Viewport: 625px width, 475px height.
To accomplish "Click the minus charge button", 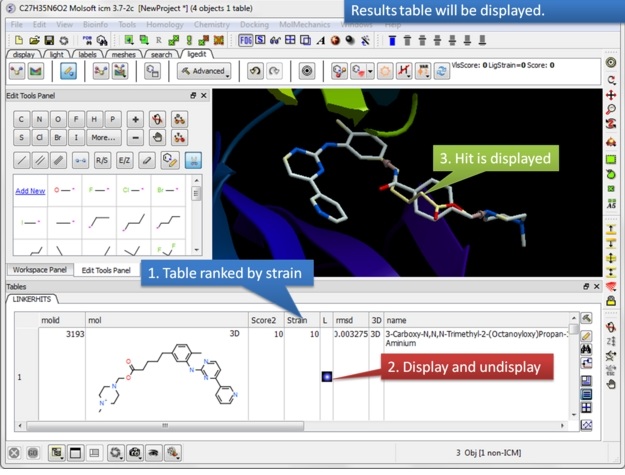I will [136, 138].
